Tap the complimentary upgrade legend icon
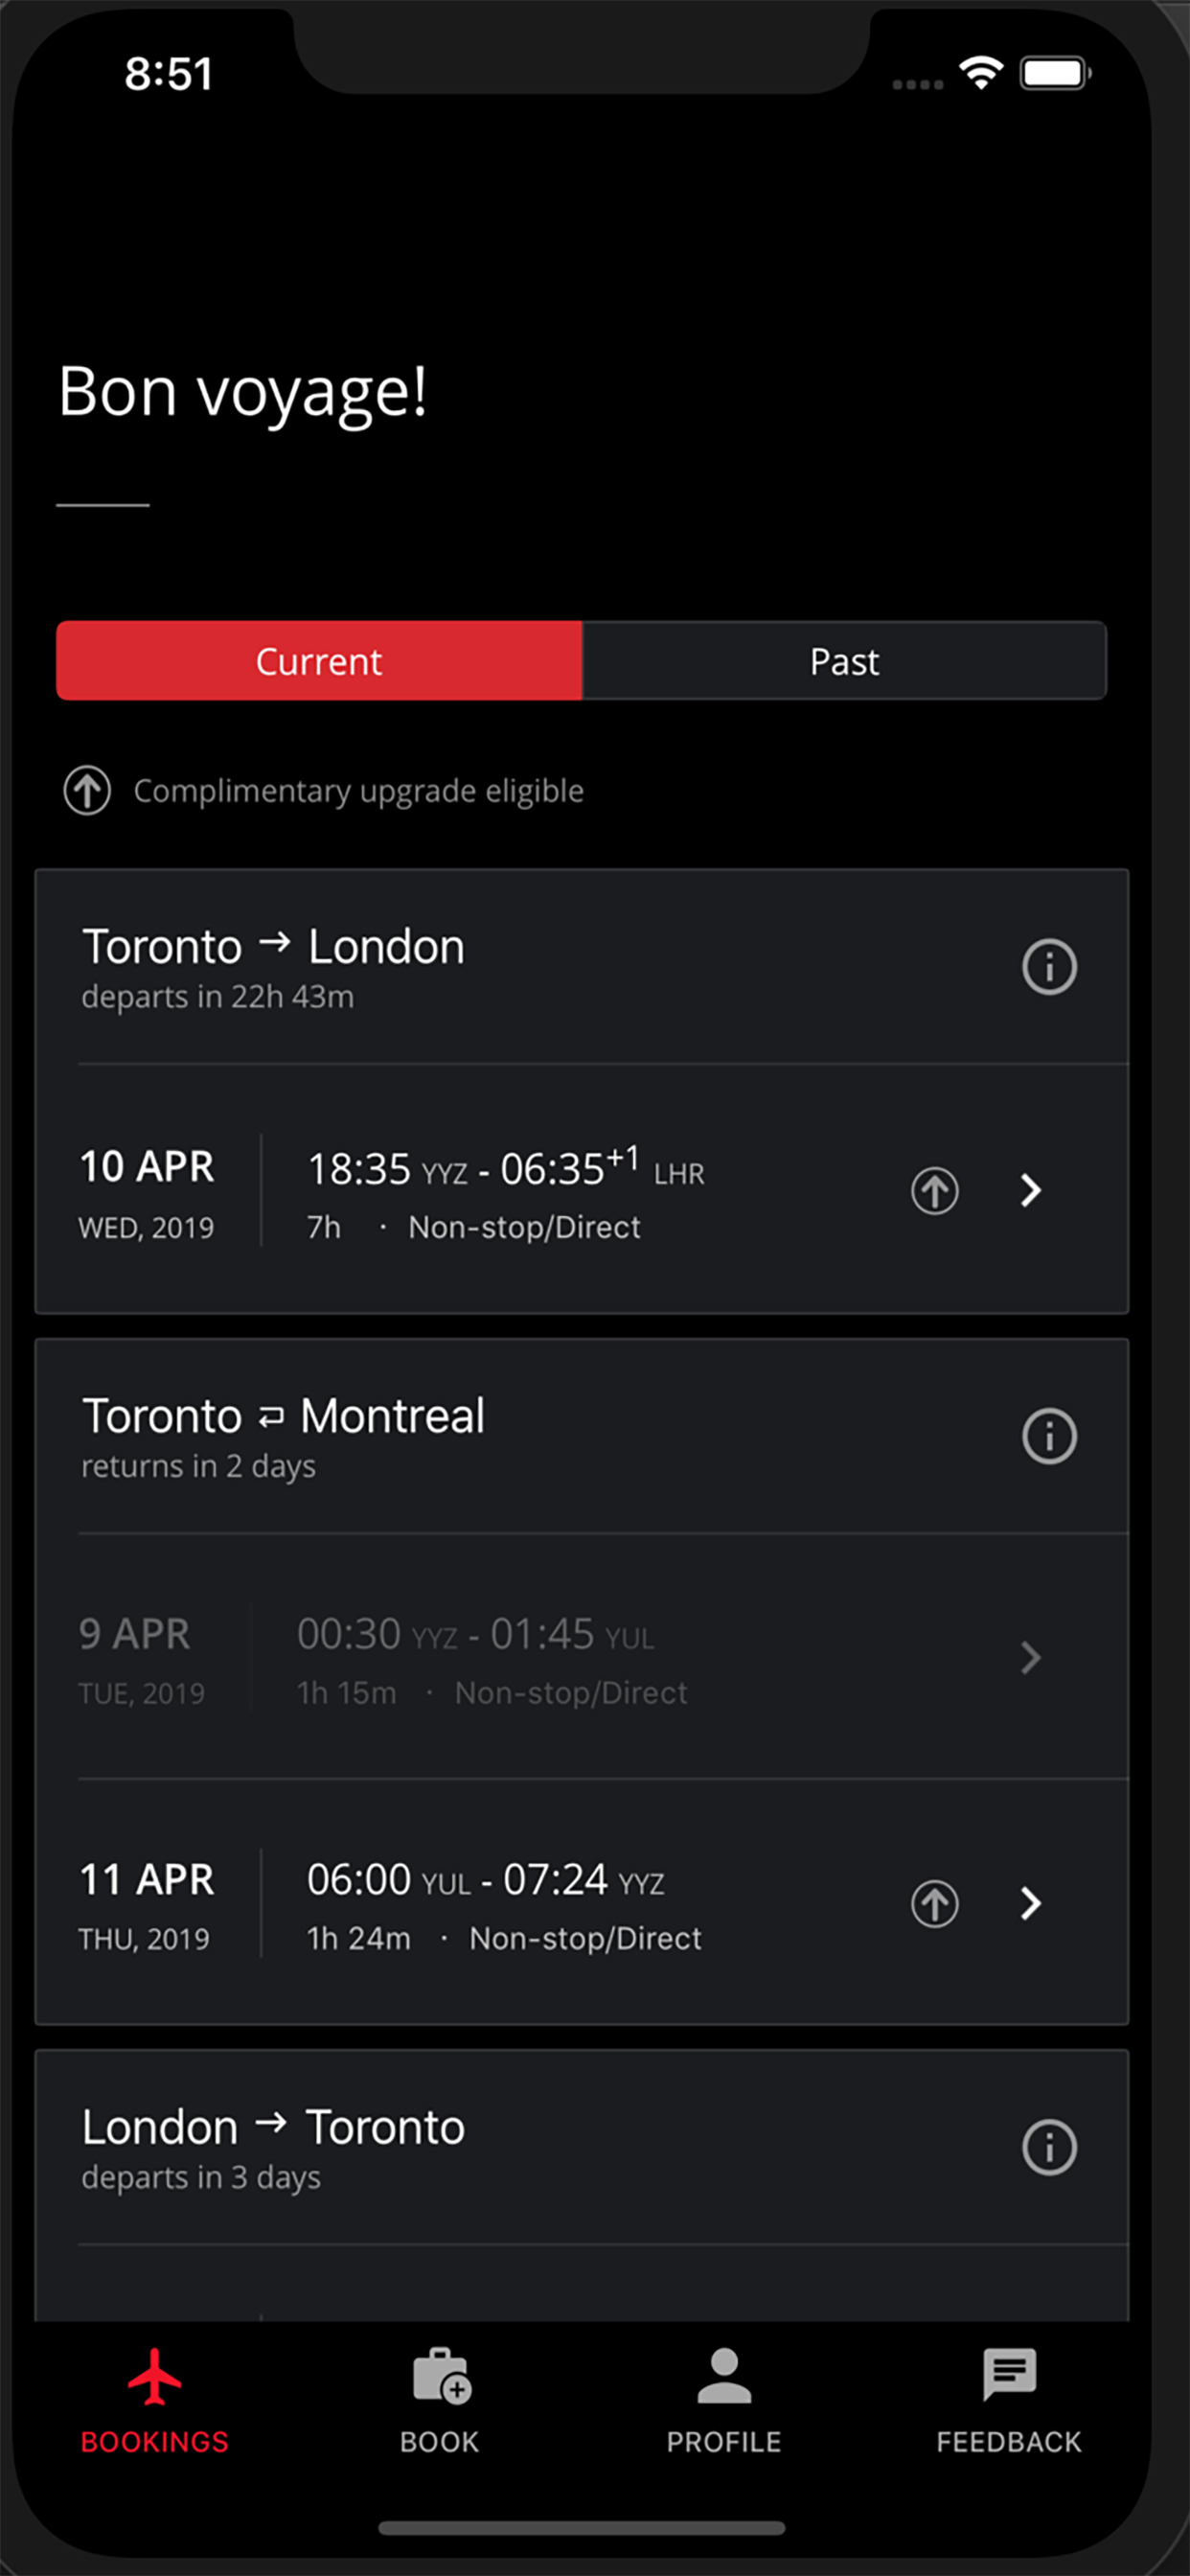The width and height of the screenshot is (1190, 2576). coord(88,791)
